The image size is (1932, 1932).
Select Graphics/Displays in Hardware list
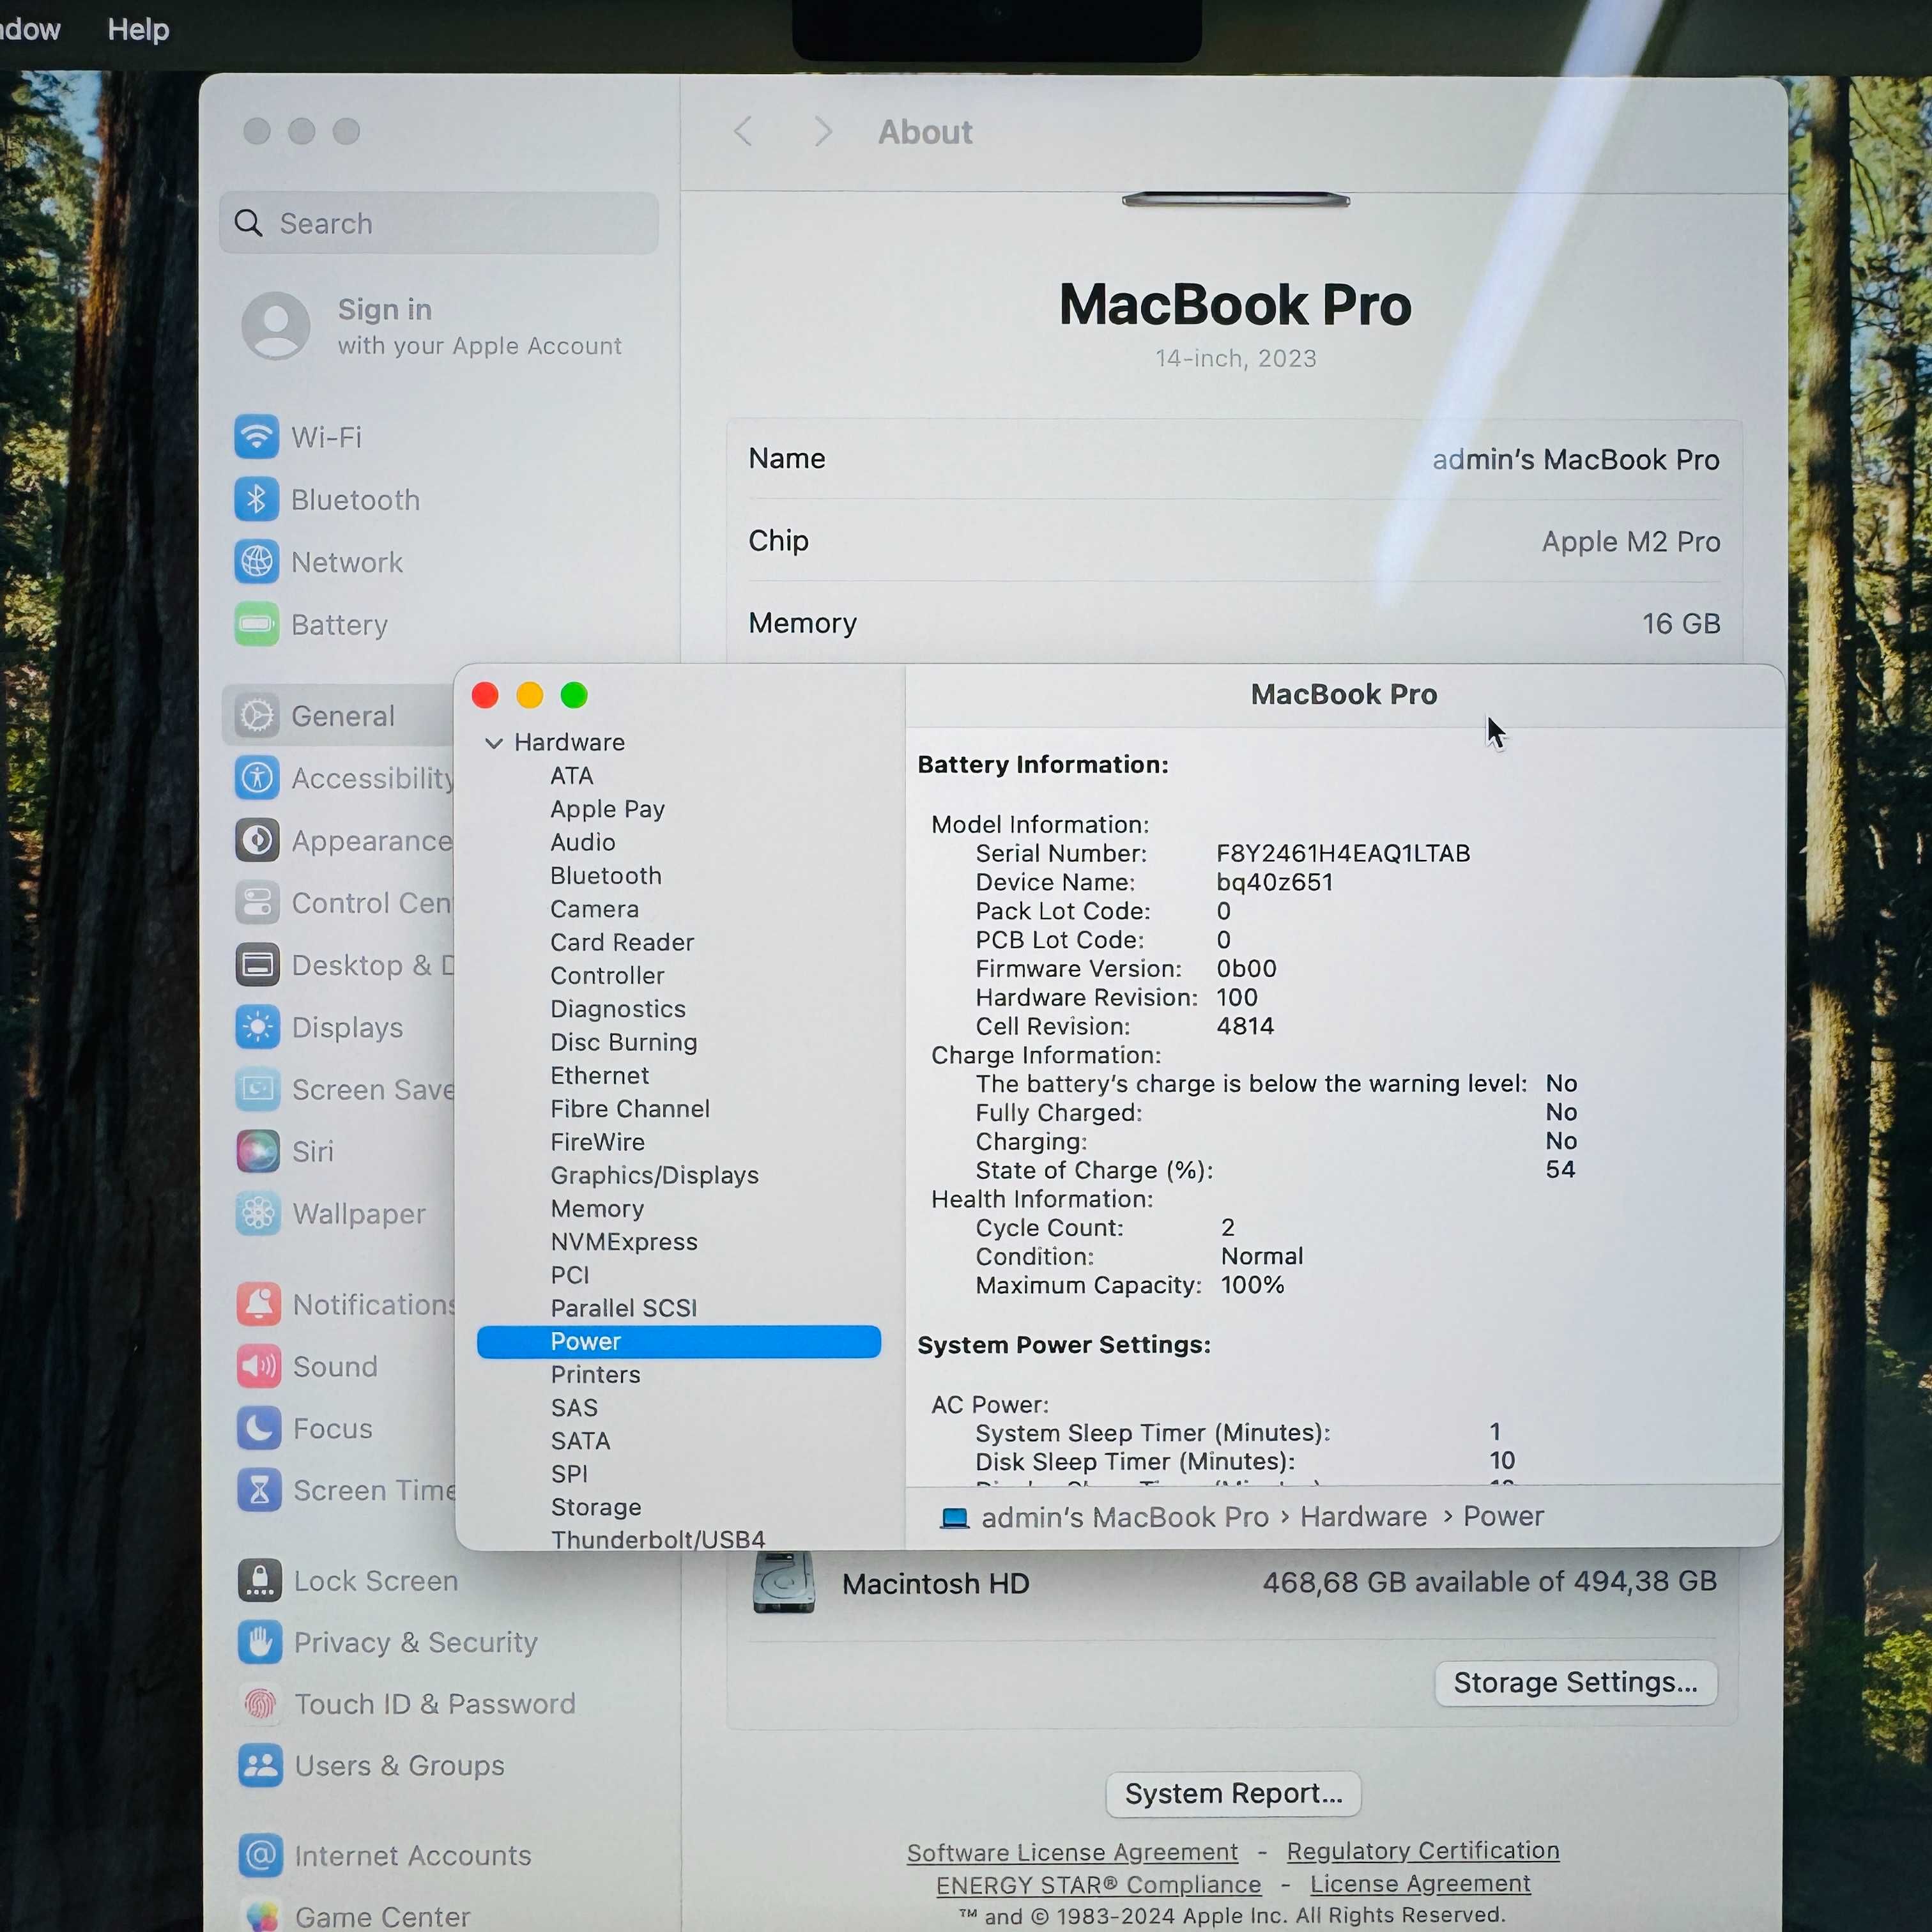[655, 1175]
